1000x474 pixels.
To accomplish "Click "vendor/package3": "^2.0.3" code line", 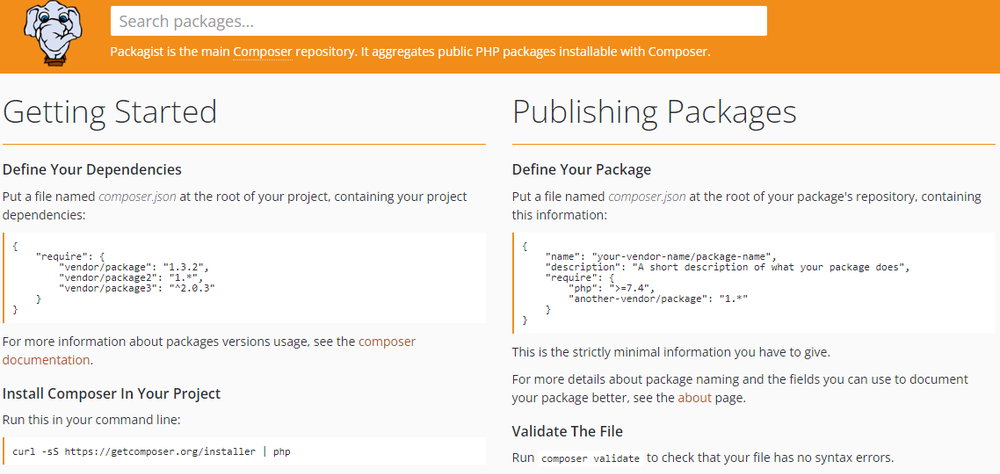I will tap(136, 288).
